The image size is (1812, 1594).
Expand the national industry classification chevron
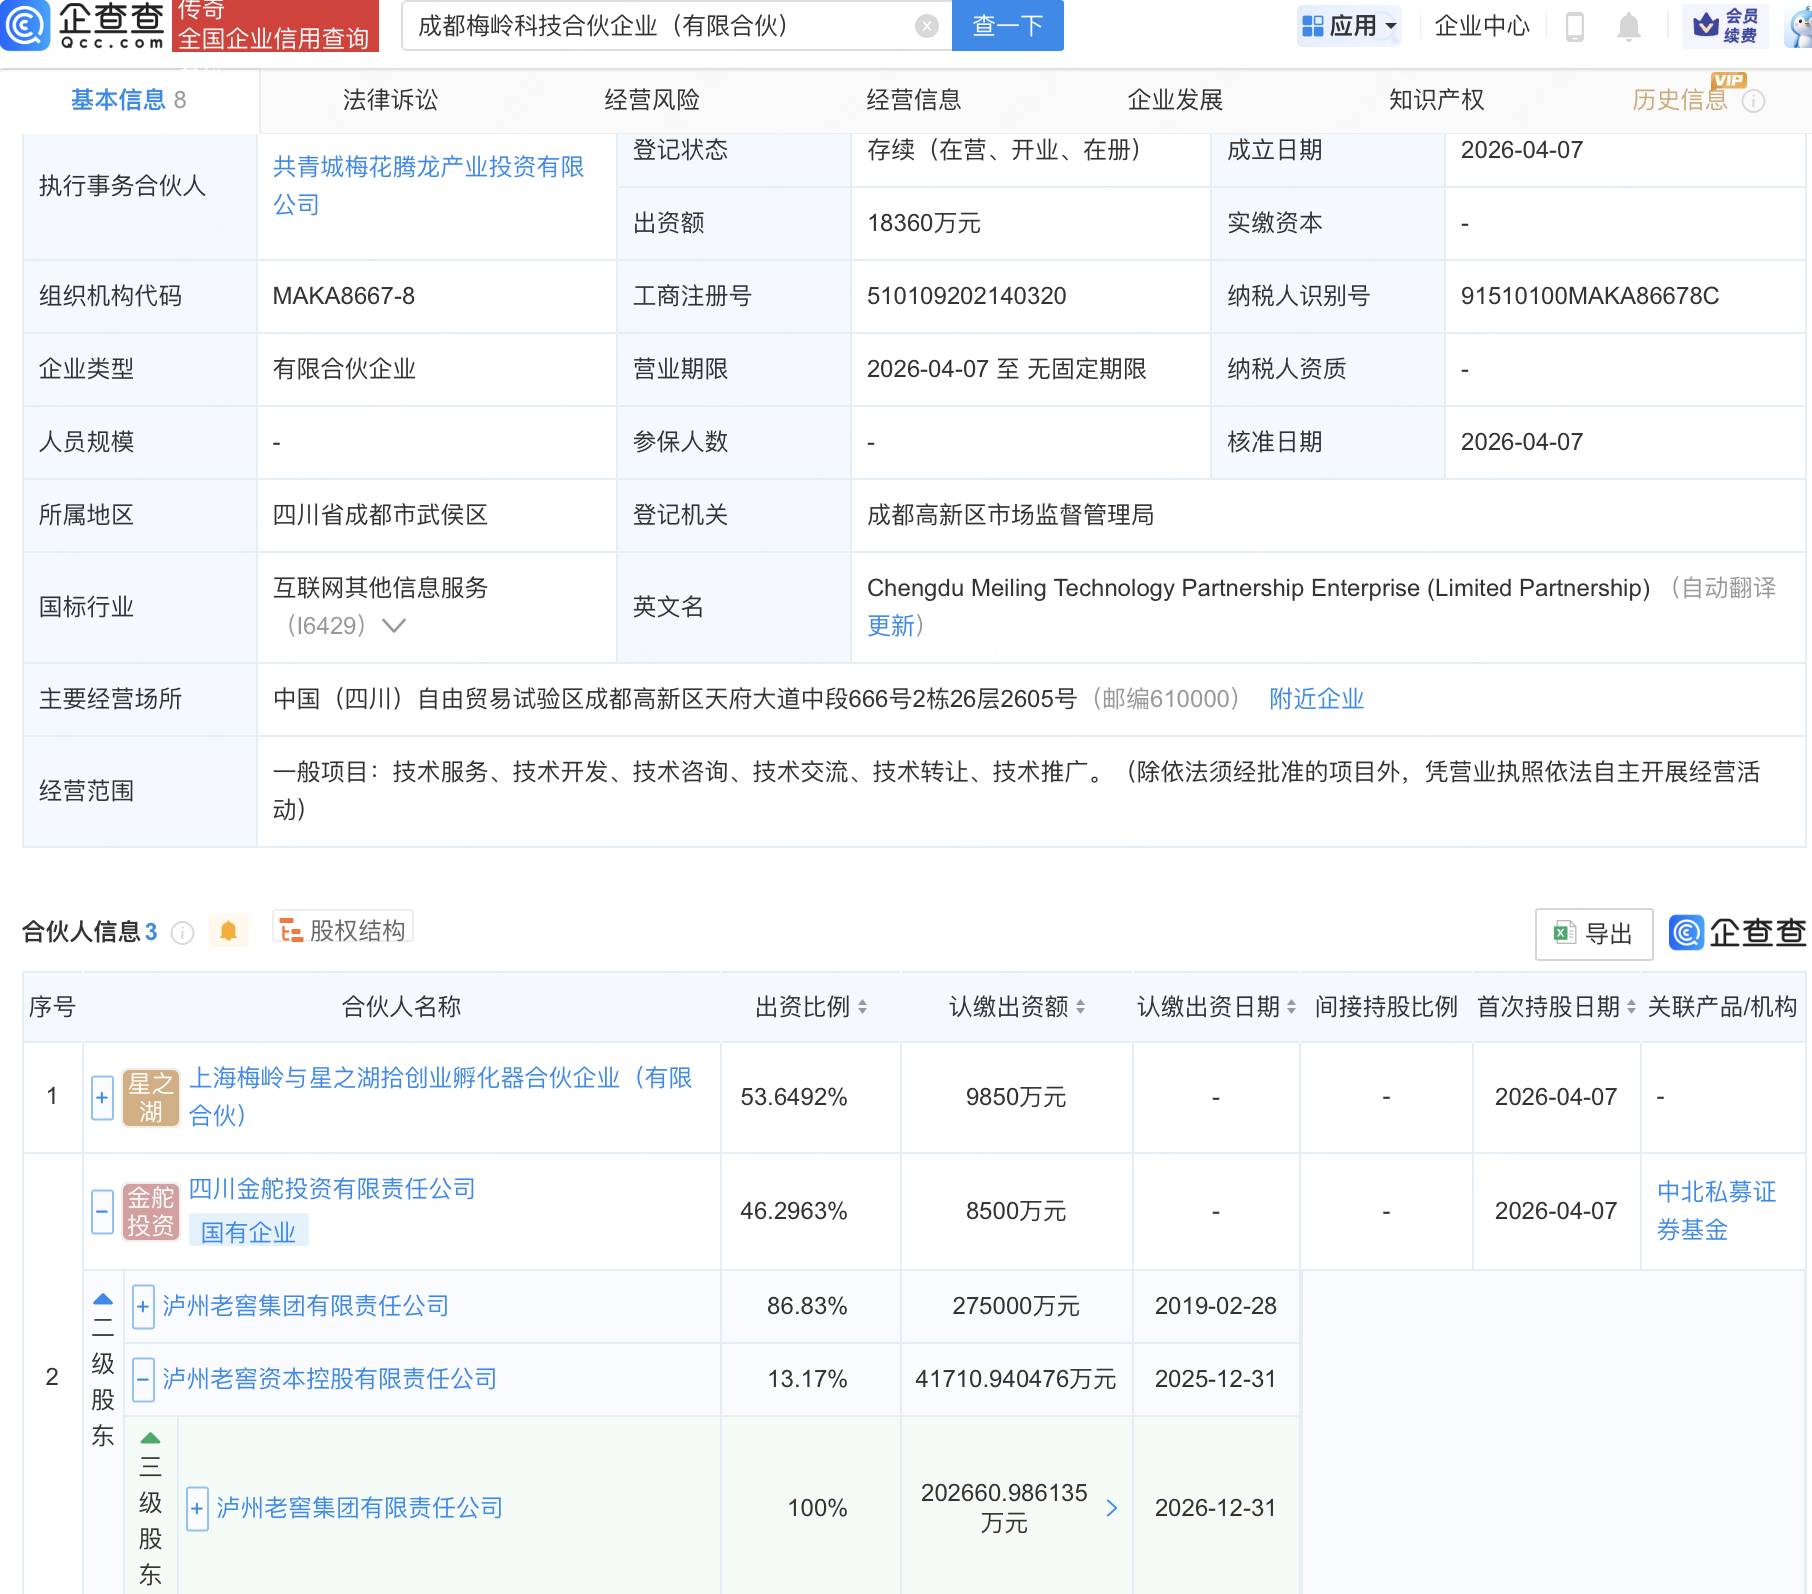coord(394,626)
